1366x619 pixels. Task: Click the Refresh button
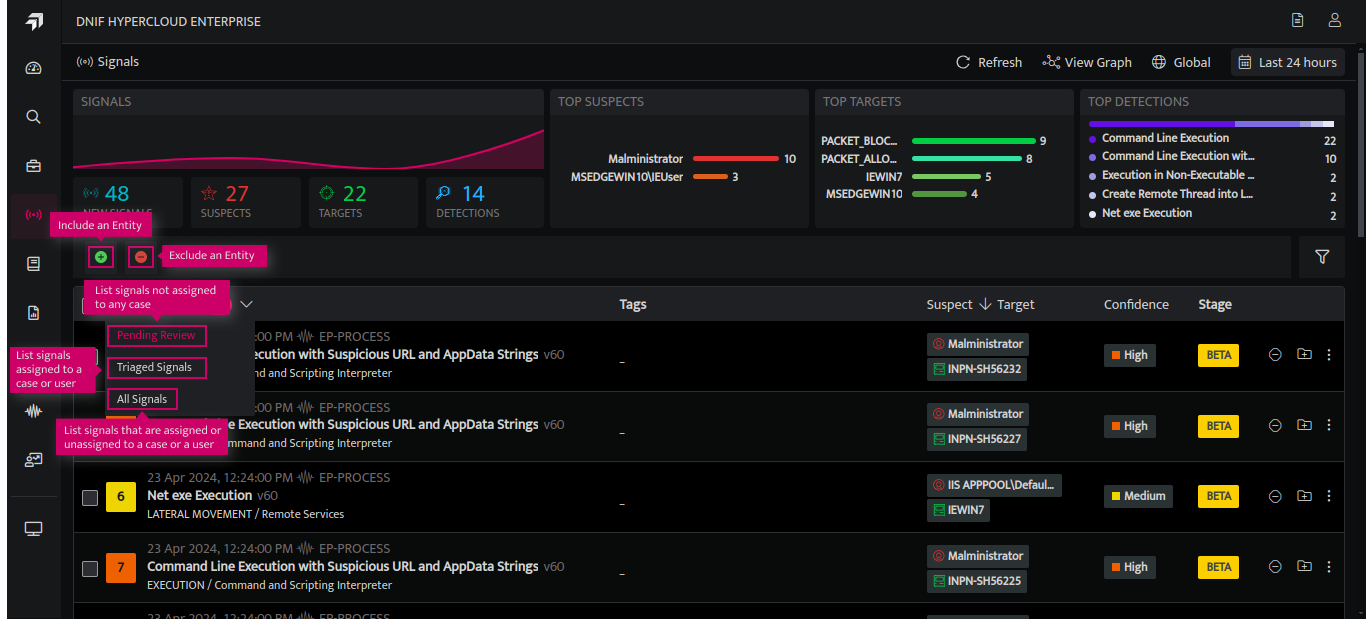click(x=988, y=61)
